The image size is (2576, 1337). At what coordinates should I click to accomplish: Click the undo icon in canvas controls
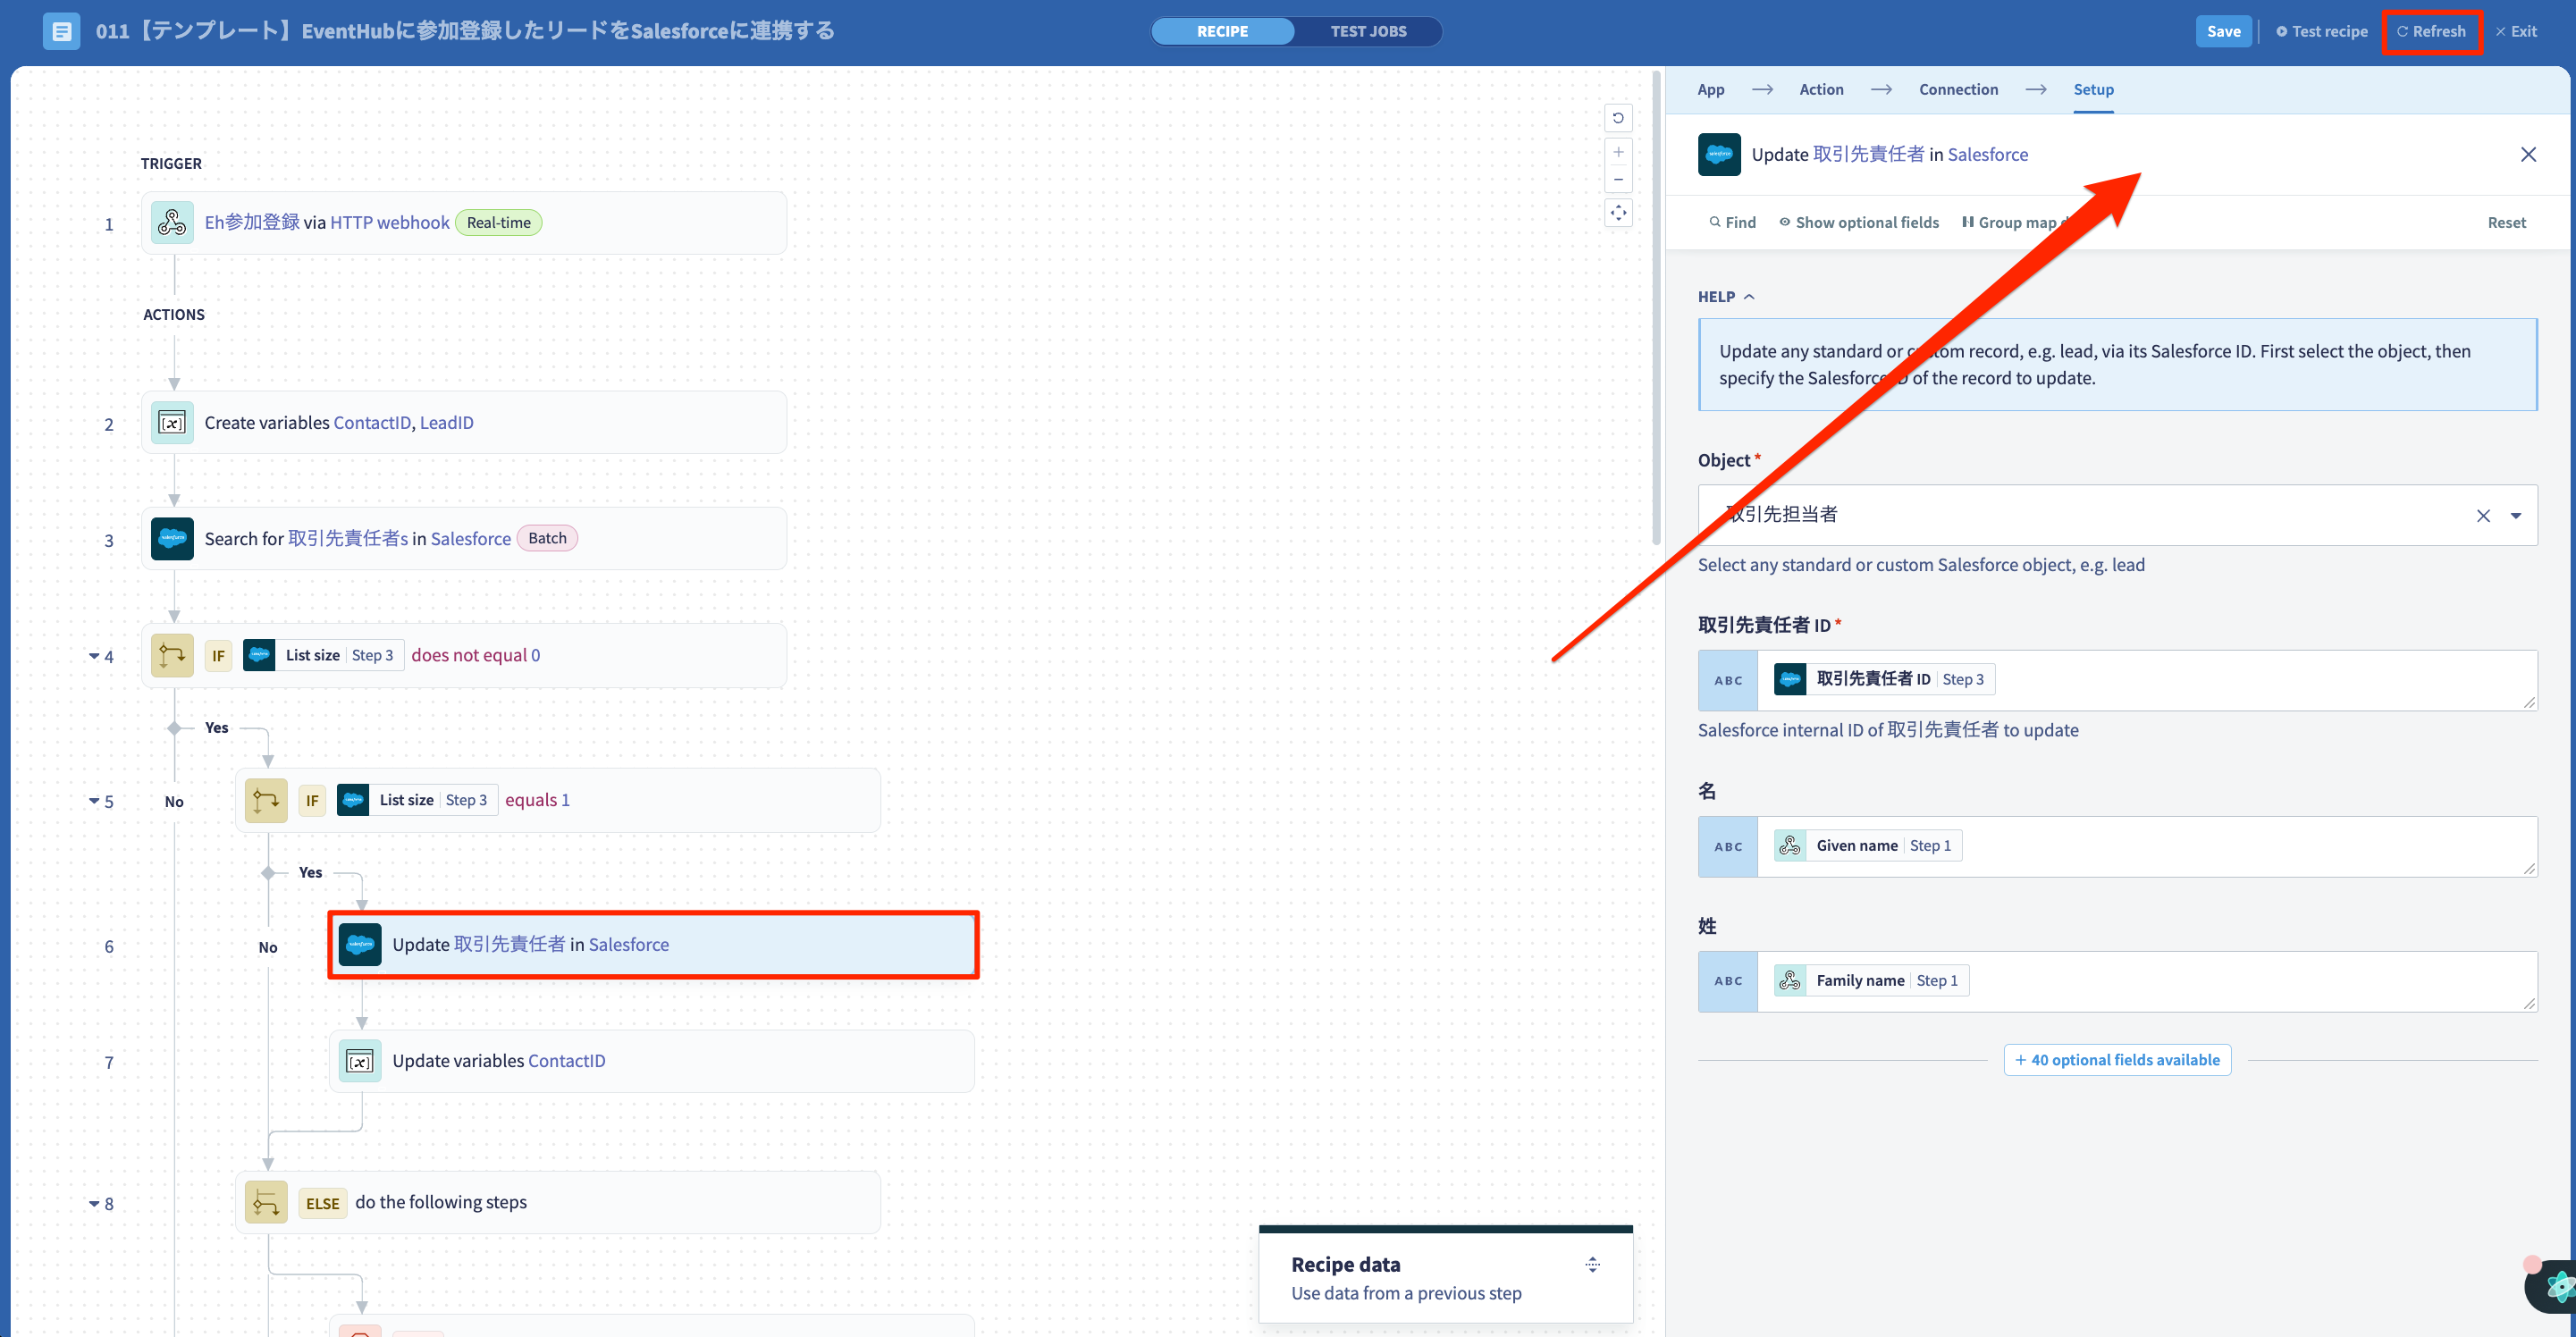[x=1618, y=118]
